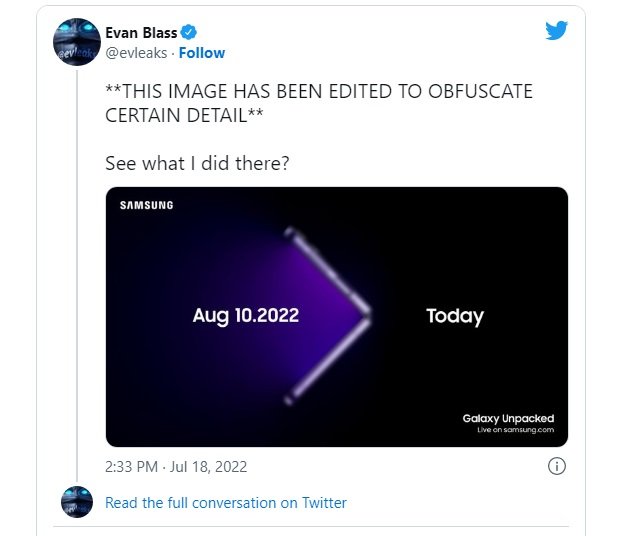The image size is (624, 536).
Task: Click the 'See what I did there?' line
Action: coord(197,163)
